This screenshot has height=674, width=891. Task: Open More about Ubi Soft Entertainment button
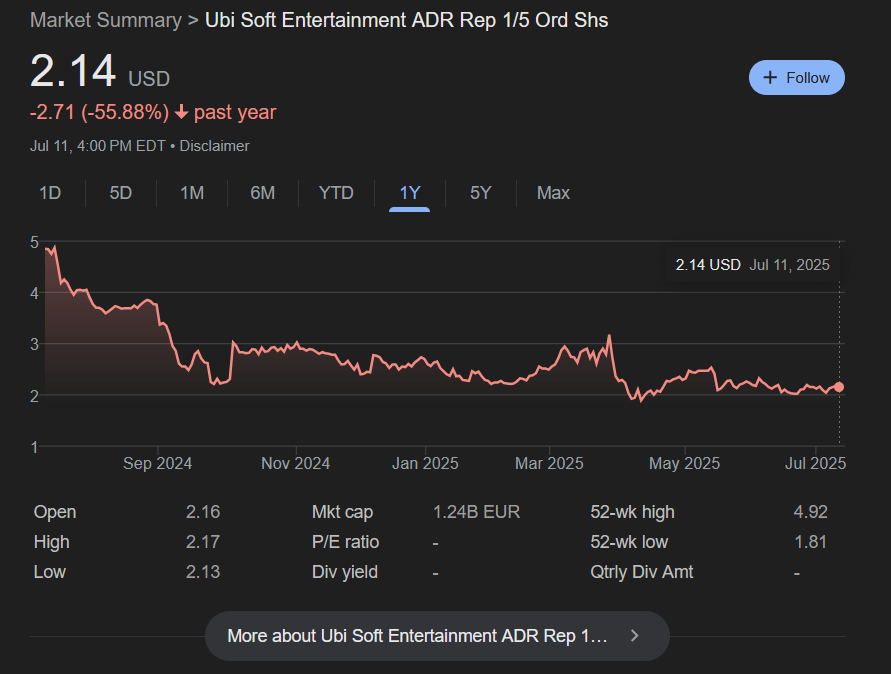pyautogui.click(x=437, y=636)
